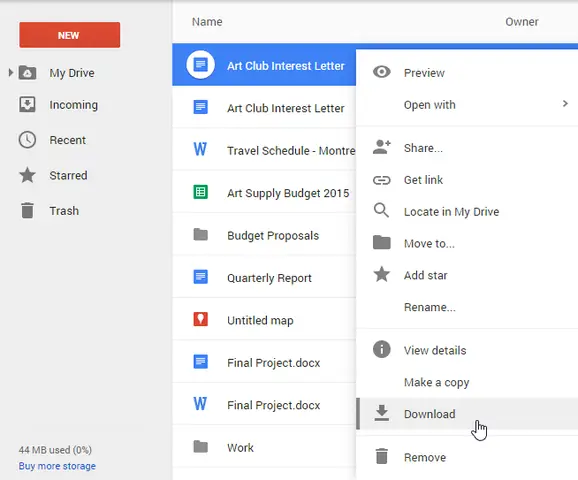Open the Starred label in sidebar
Screen dimensions: 578x480
[68, 175]
